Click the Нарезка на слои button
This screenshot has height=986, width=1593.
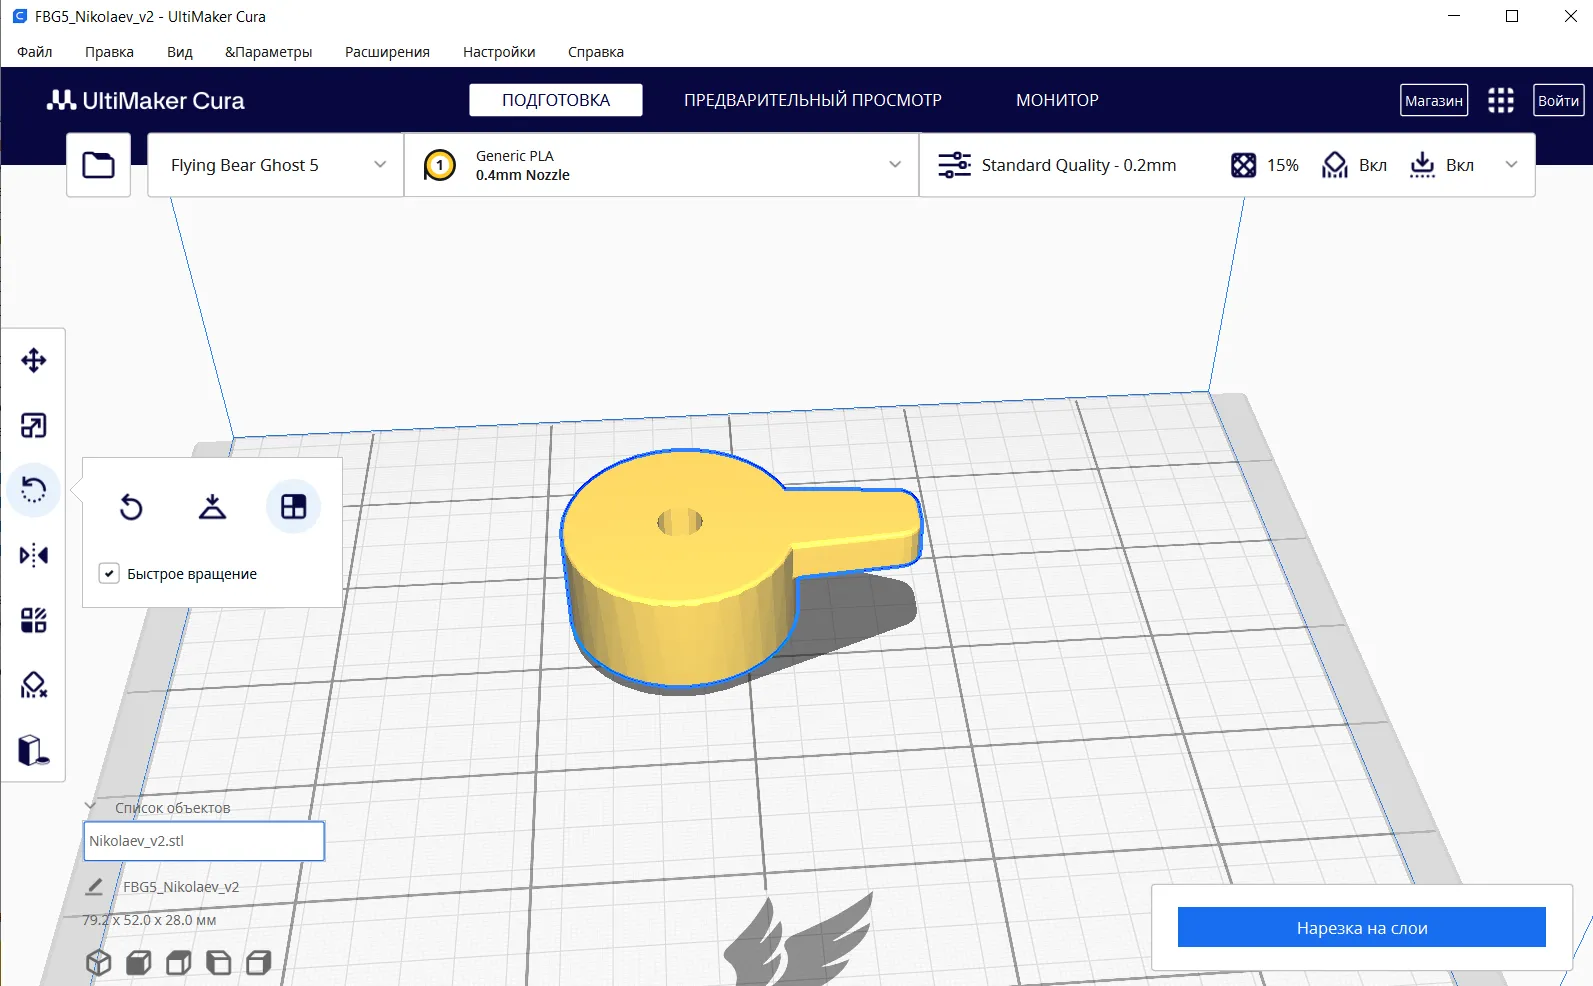1361,928
